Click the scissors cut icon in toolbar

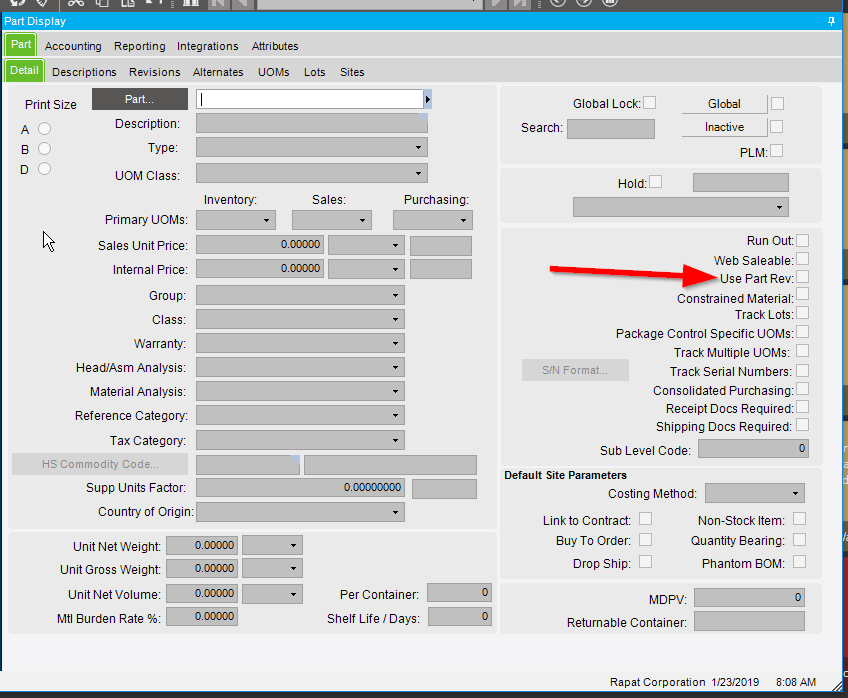click(x=75, y=4)
